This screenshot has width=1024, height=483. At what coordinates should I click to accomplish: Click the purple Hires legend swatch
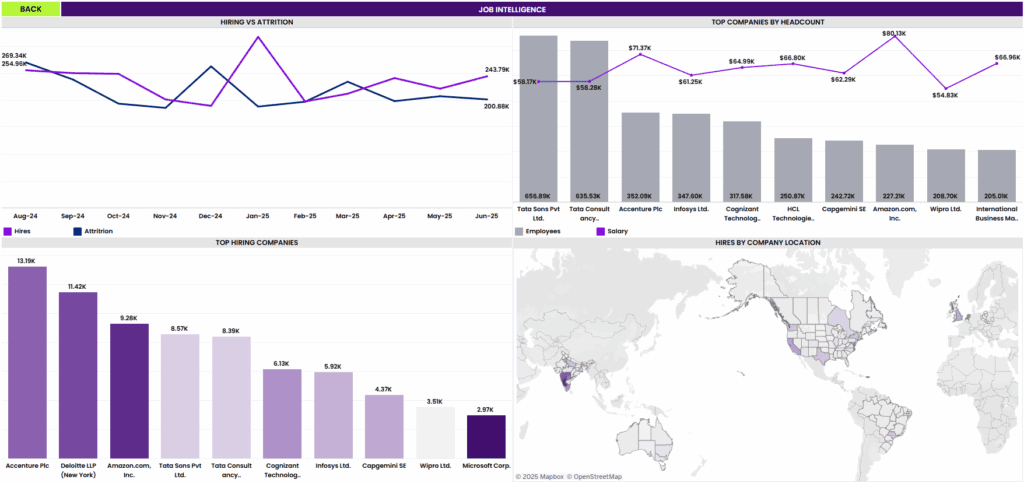pyautogui.click(x=8, y=231)
